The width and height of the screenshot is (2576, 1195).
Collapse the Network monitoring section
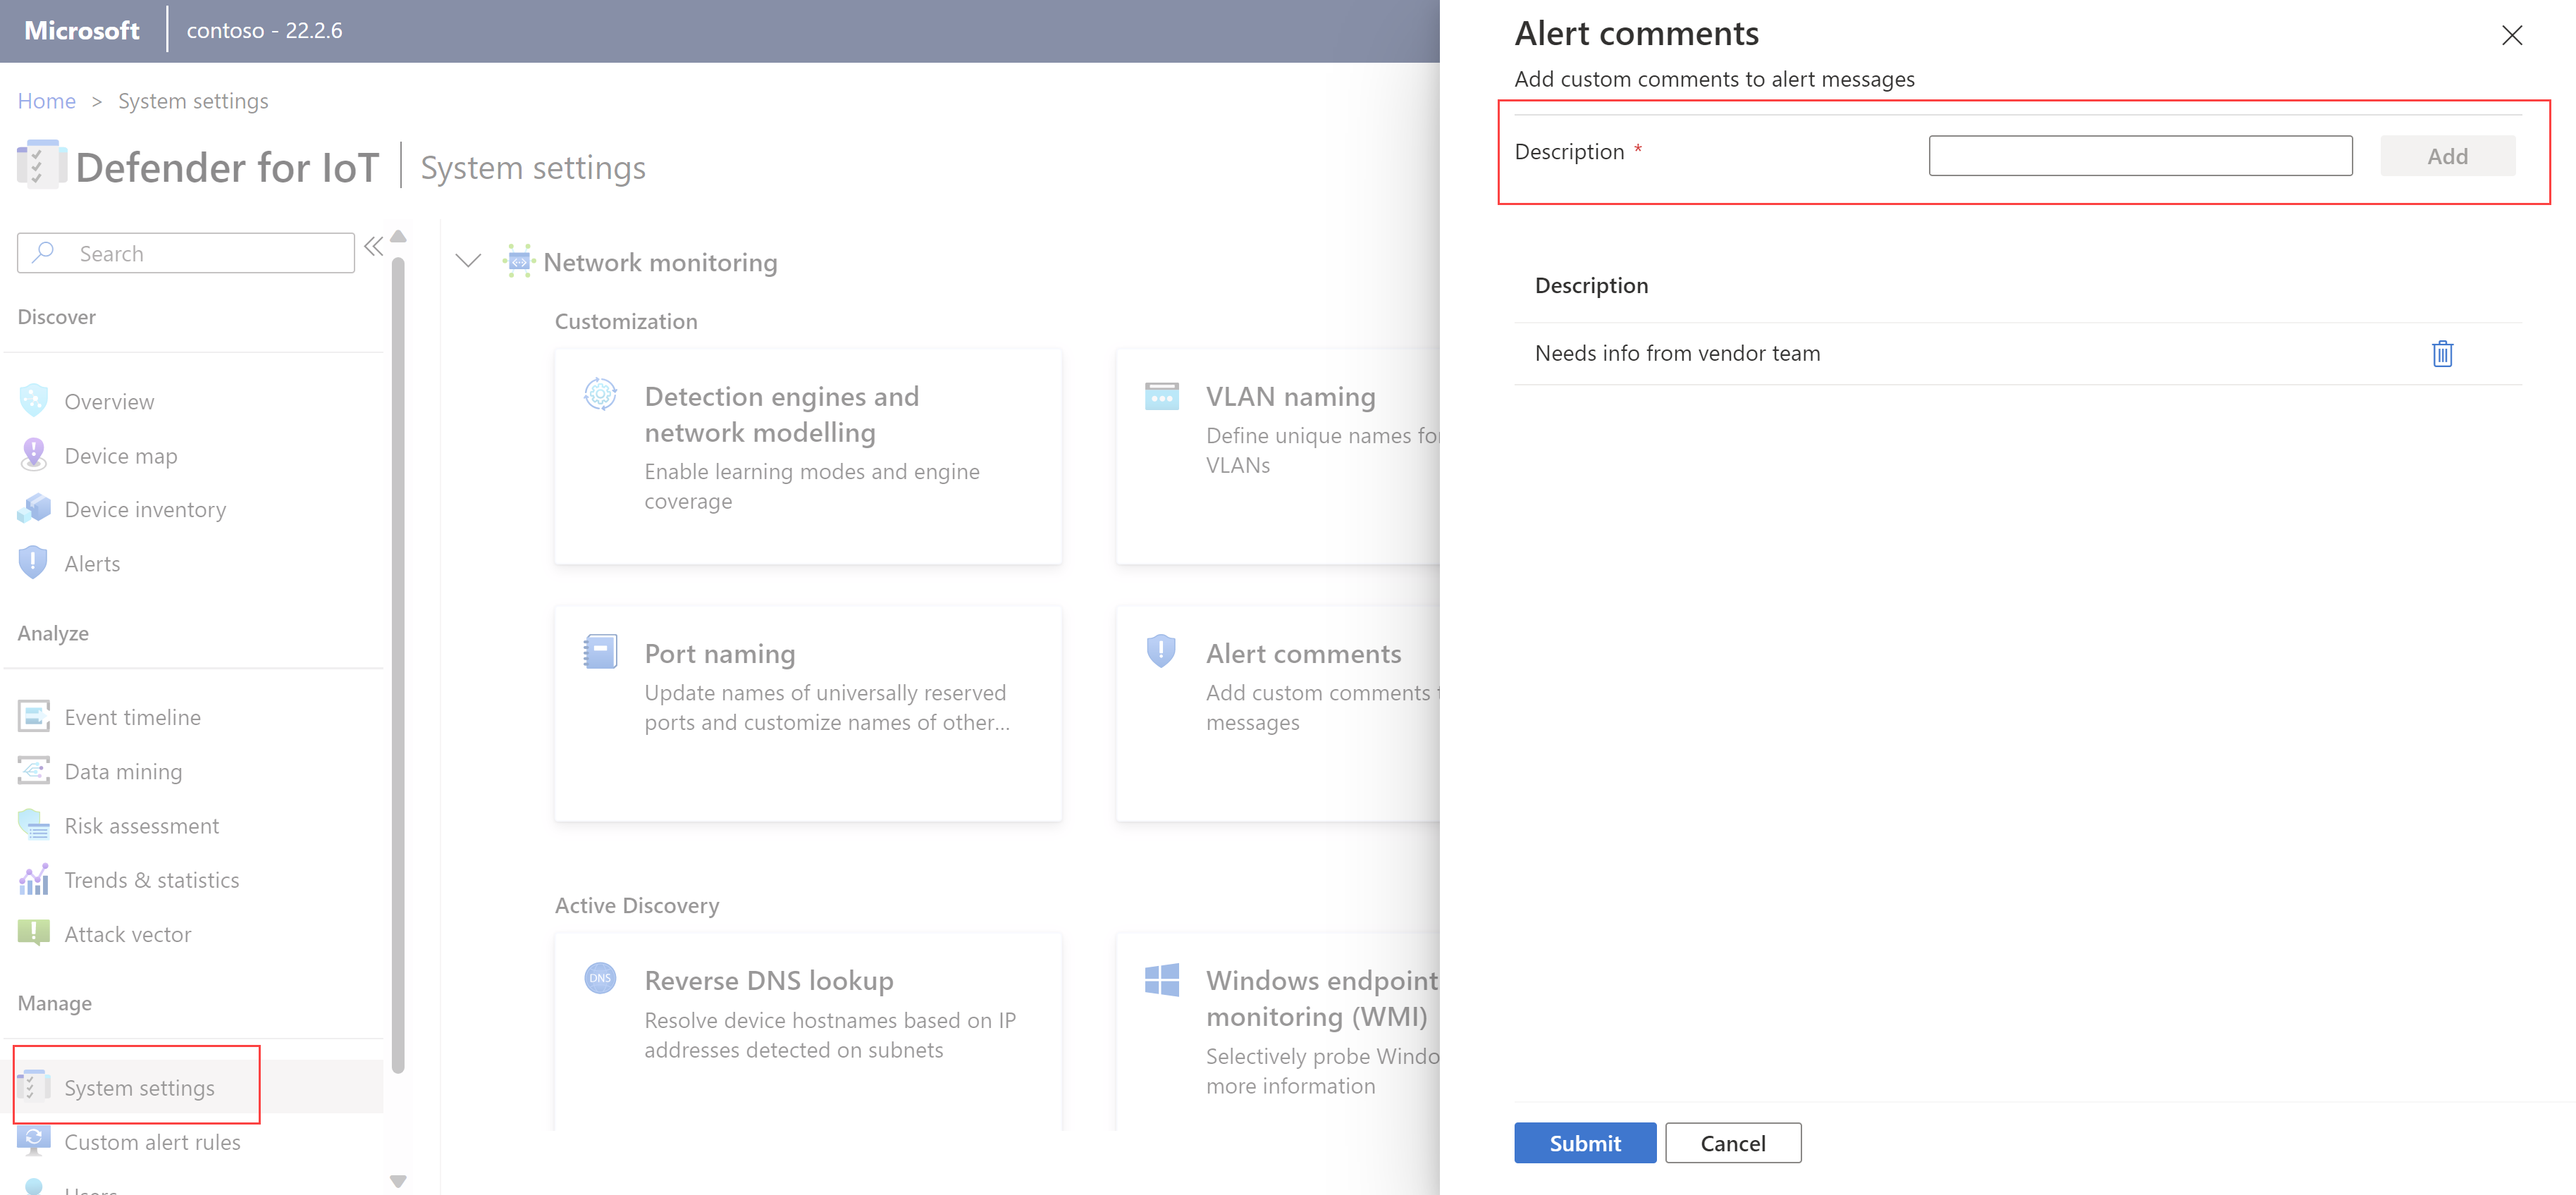[x=465, y=261]
